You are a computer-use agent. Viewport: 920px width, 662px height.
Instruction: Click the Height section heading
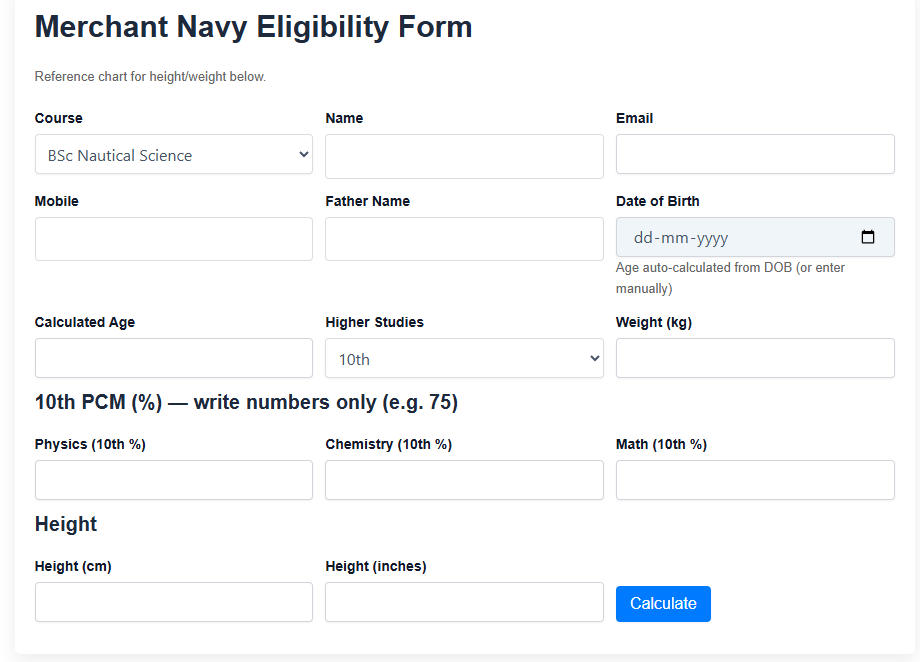(65, 524)
